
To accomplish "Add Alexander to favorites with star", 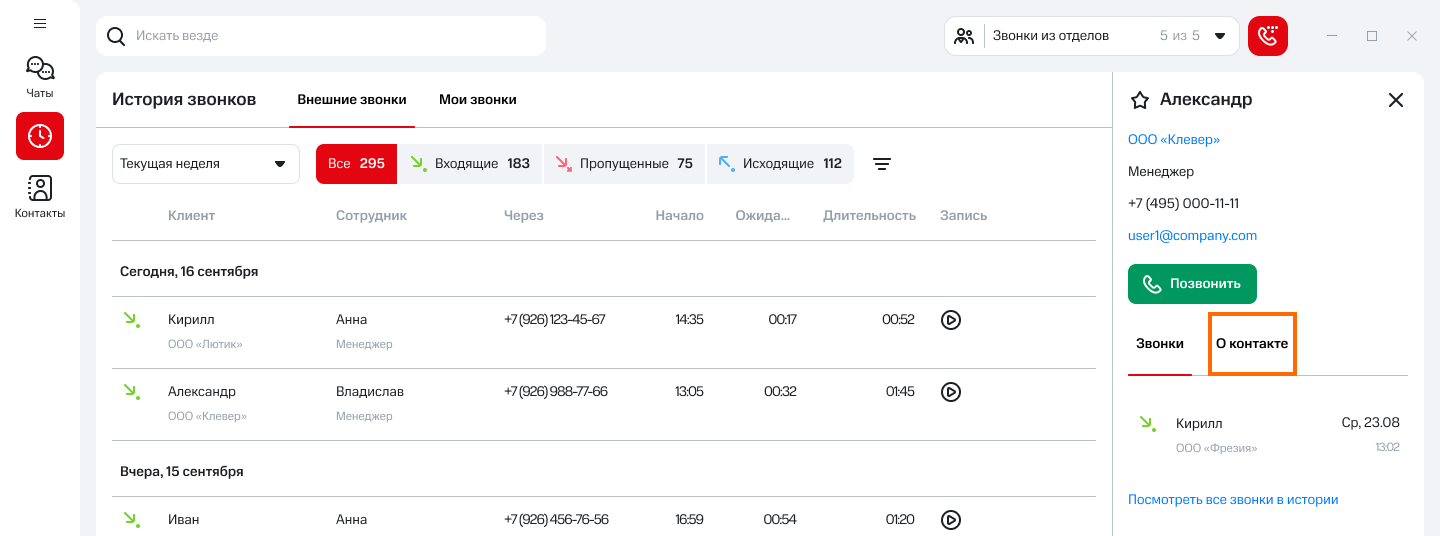I will [1139, 100].
